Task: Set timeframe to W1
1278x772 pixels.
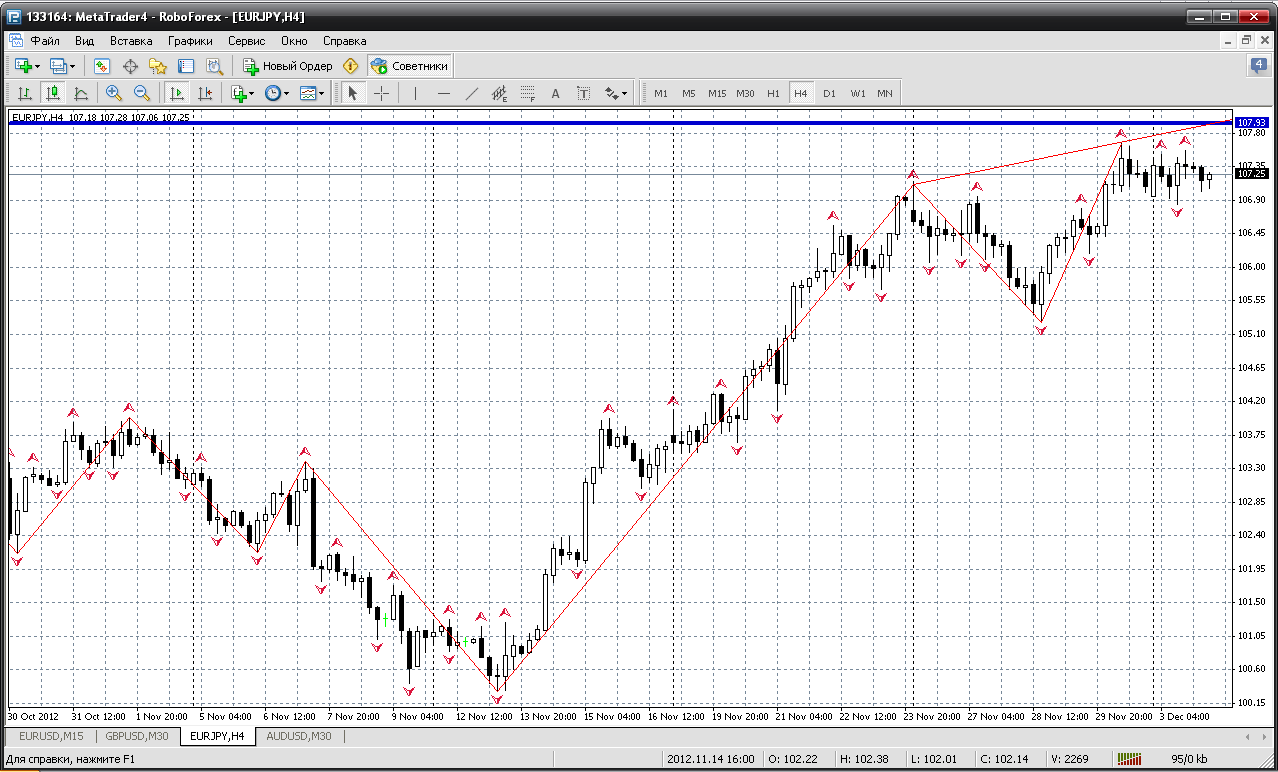Action: pos(857,93)
